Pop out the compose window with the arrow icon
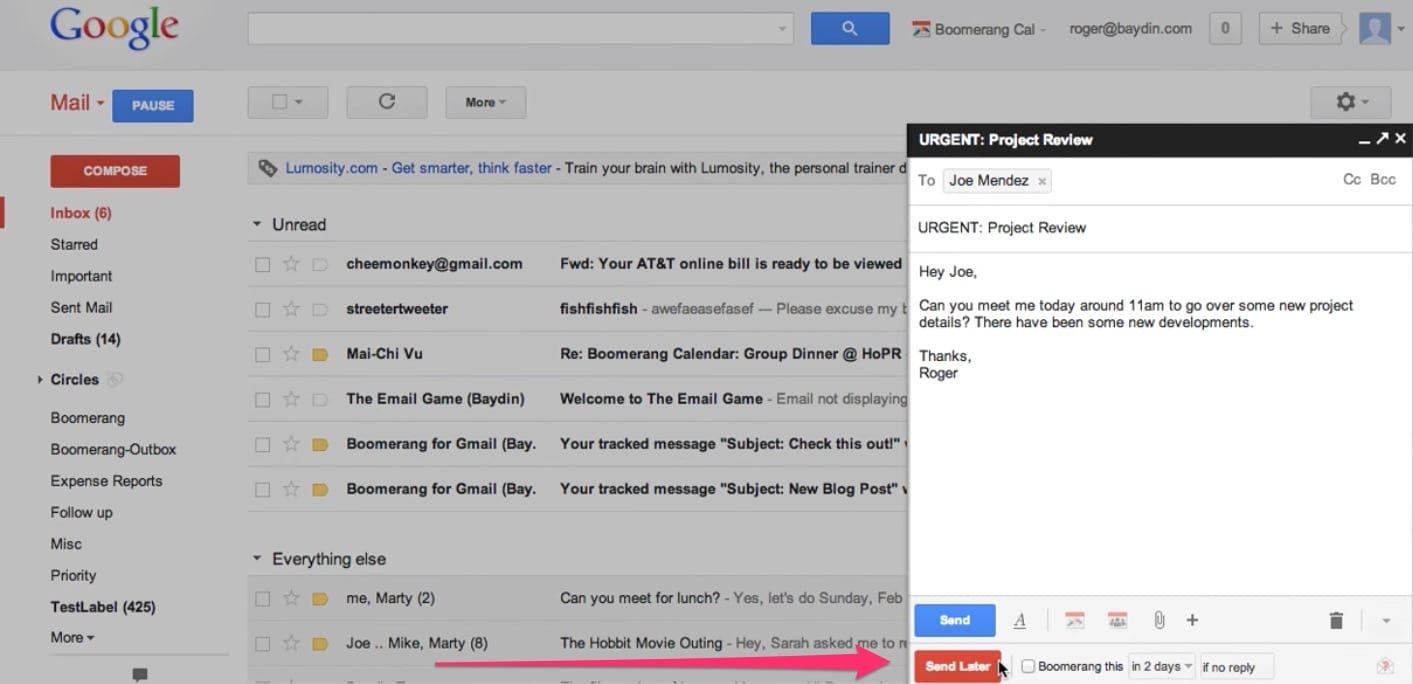The width and height of the screenshot is (1413, 684). coord(1382,139)
